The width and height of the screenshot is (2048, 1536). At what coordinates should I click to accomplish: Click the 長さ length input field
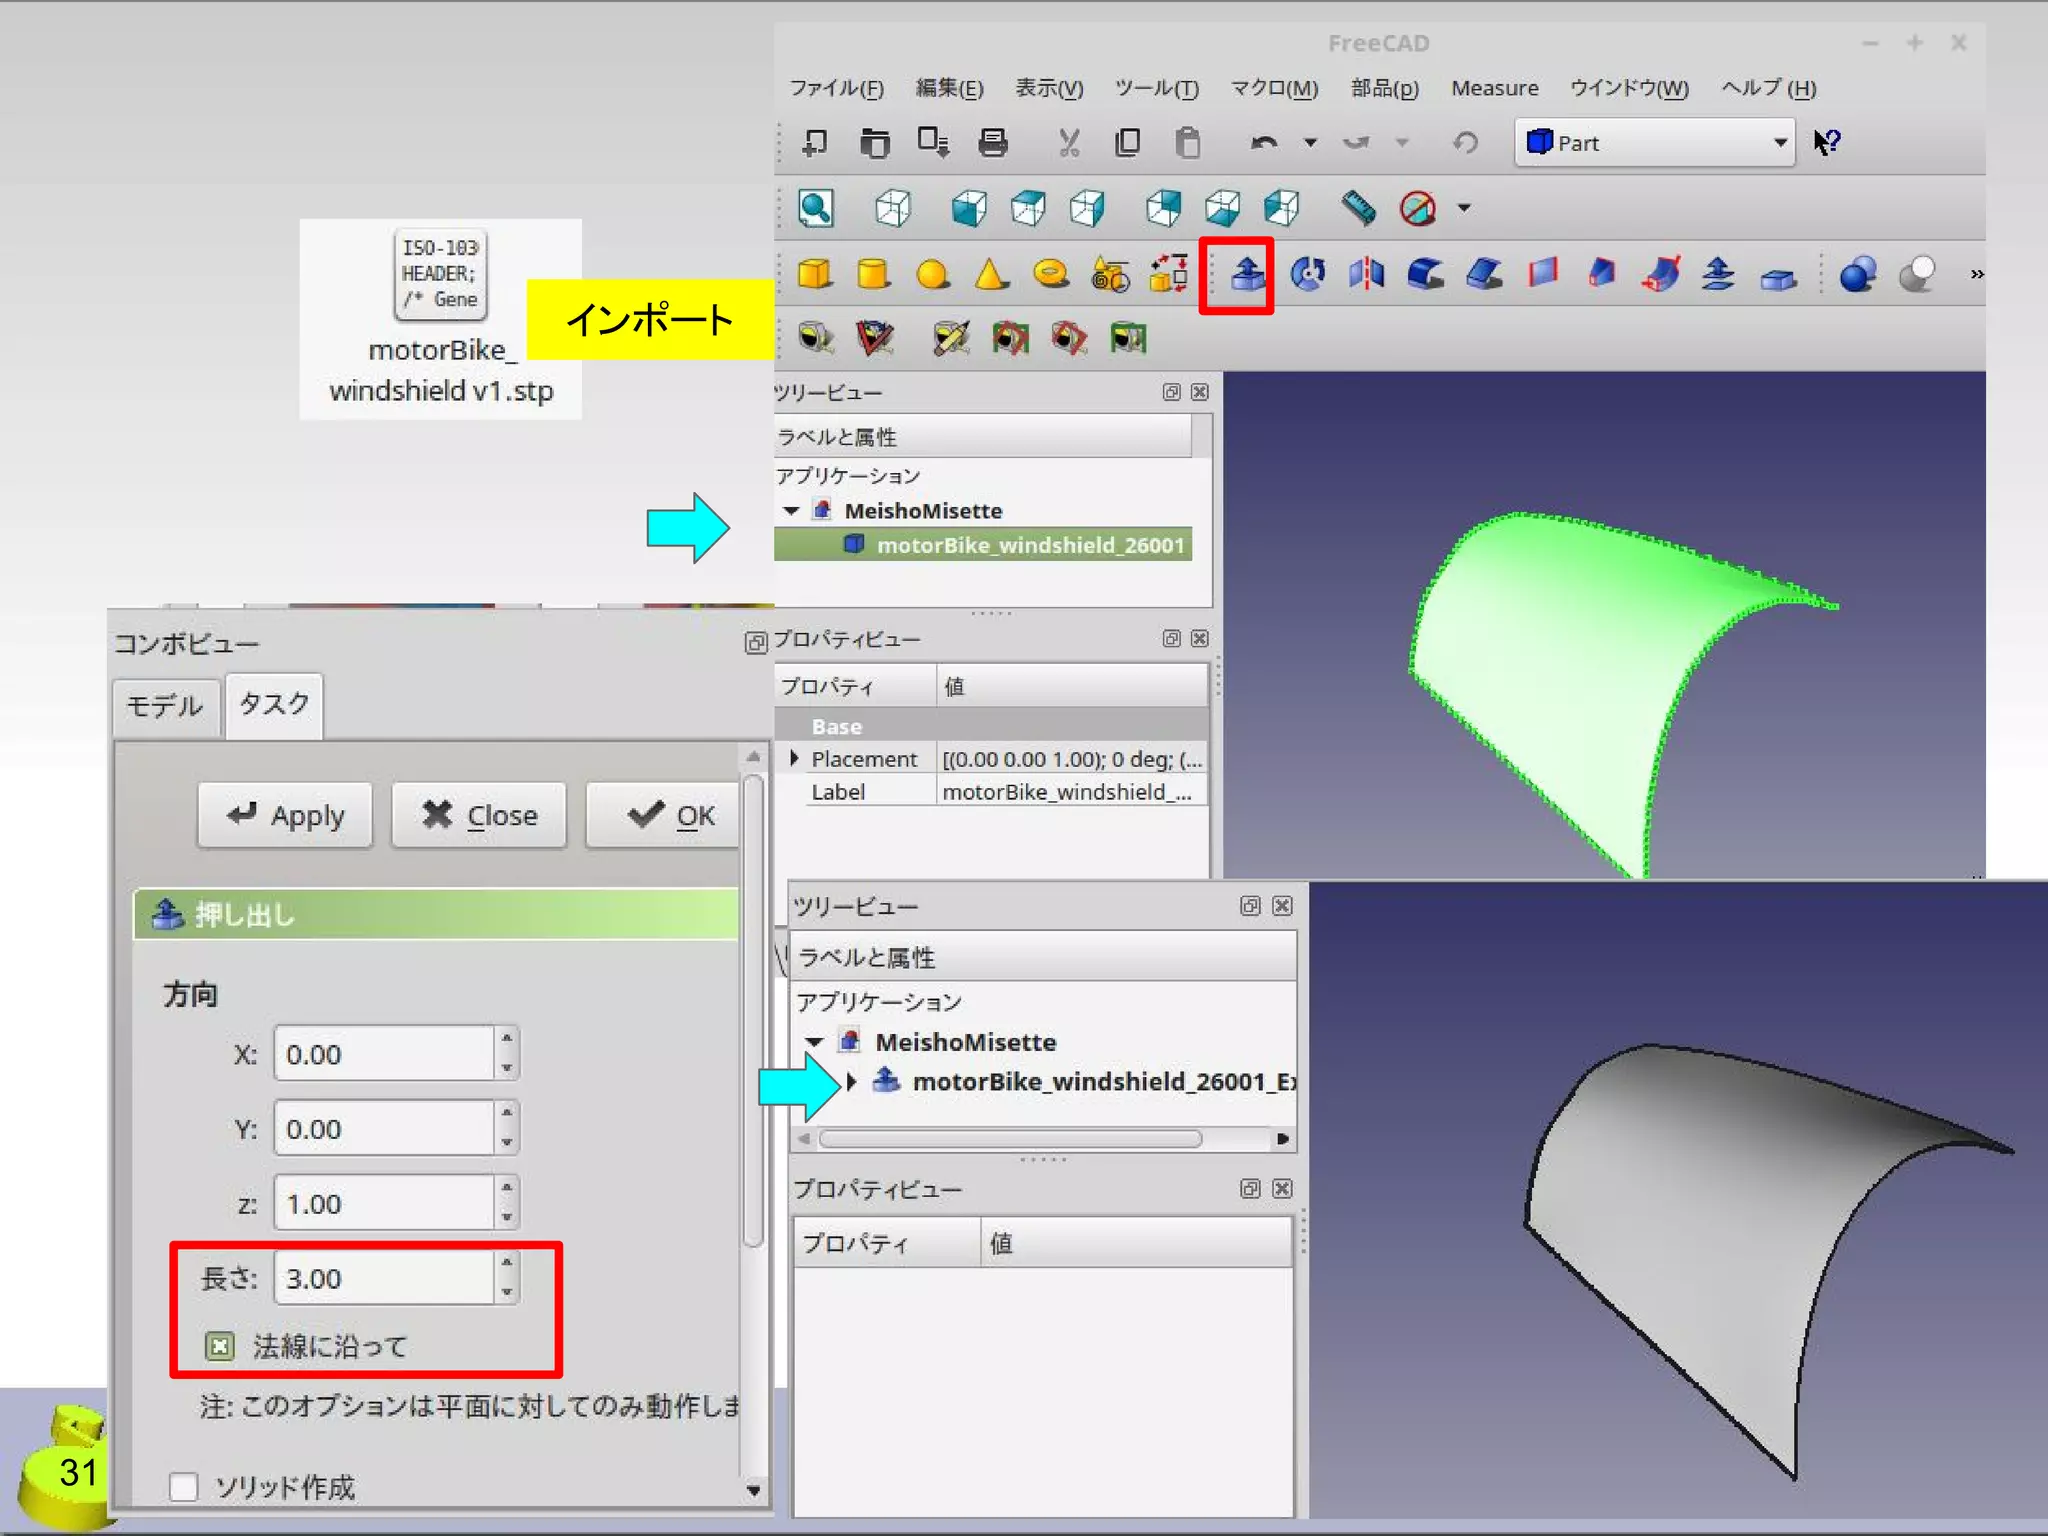pos(384,1278)
